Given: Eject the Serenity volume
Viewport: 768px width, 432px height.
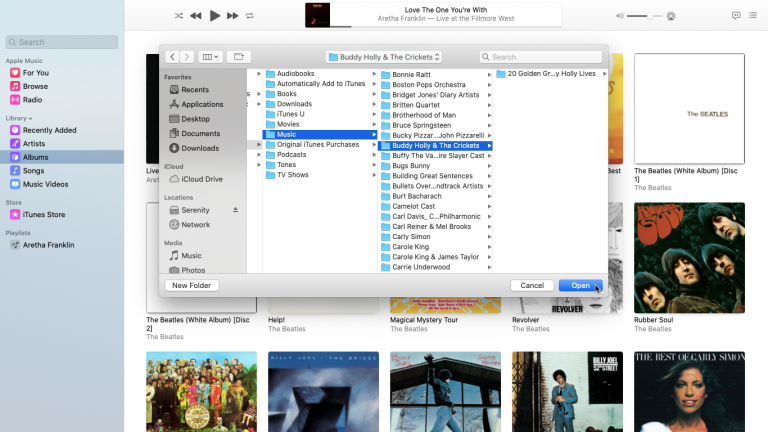Looking at the screenshot, I should tap(236, 210).
